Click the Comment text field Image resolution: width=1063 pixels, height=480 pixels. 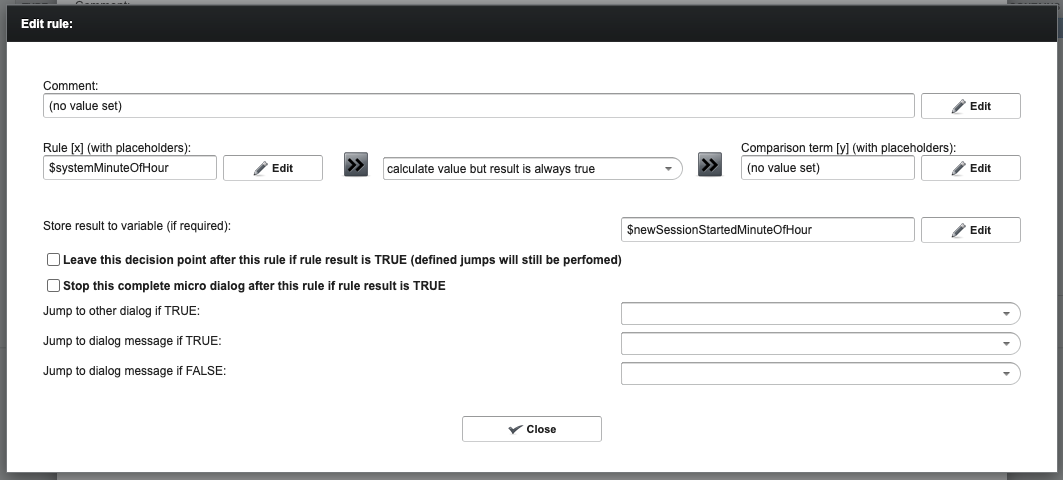[478, 106]
